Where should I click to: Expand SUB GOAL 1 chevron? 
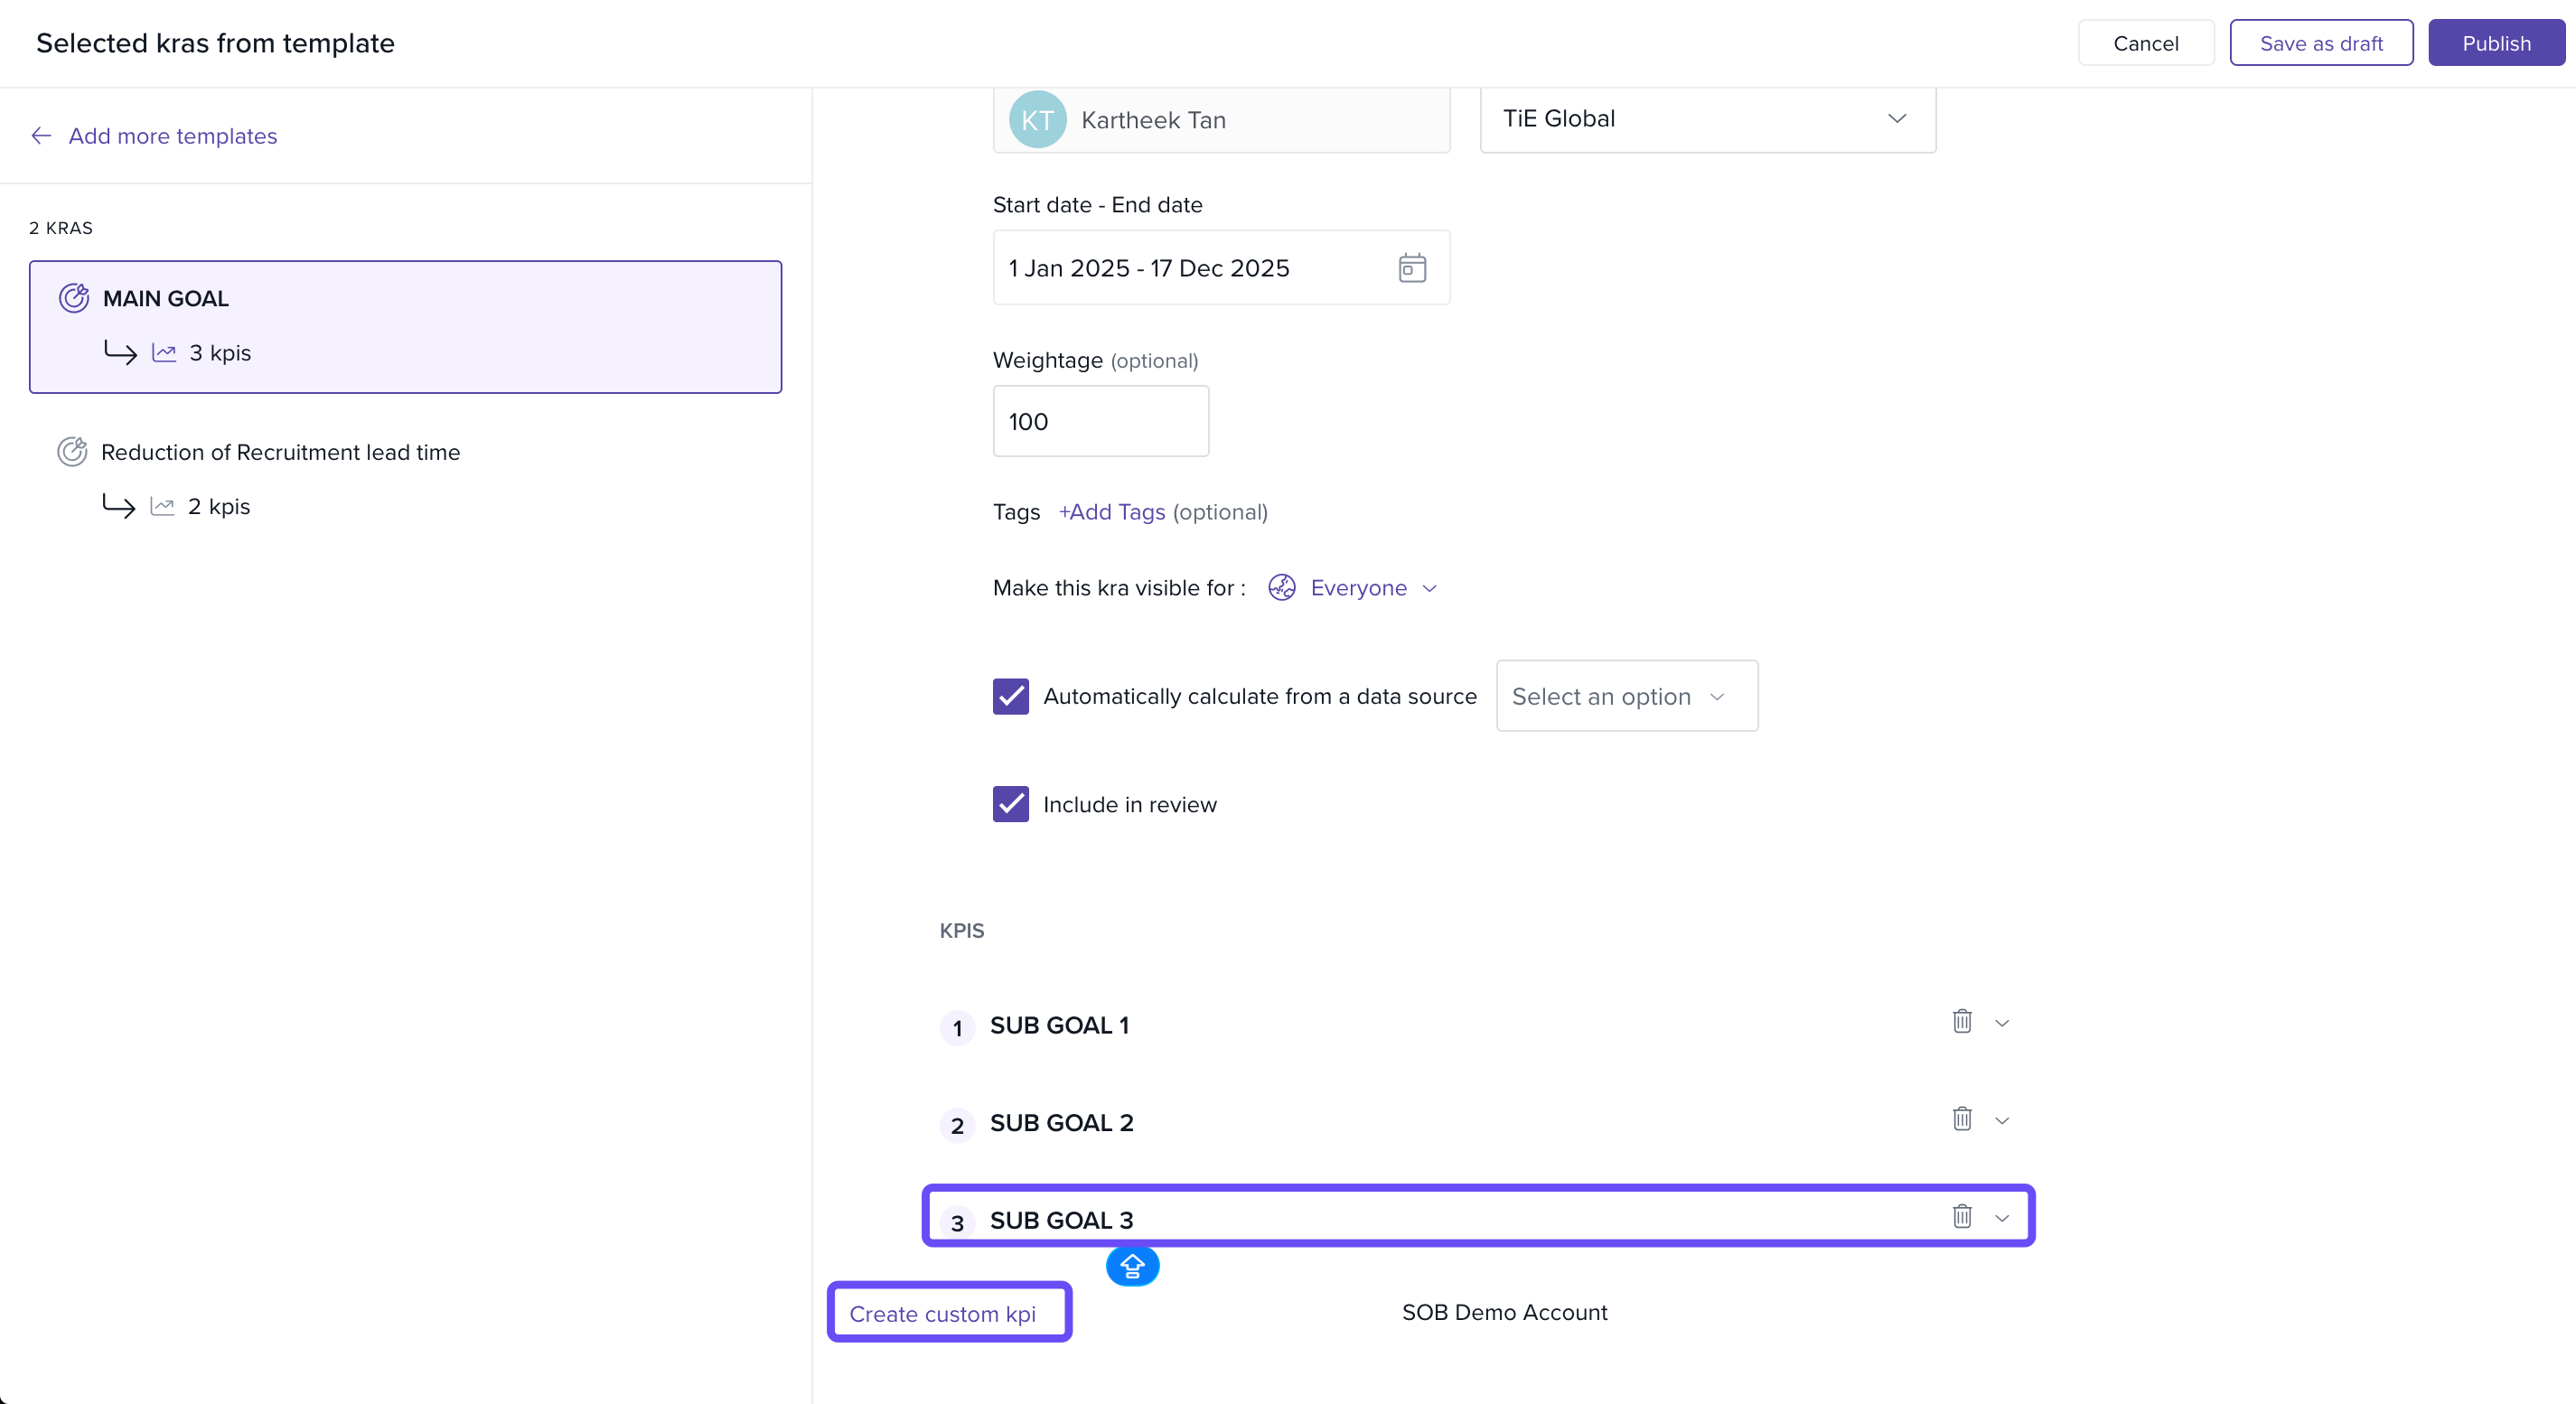(x=2001, y=1023)
